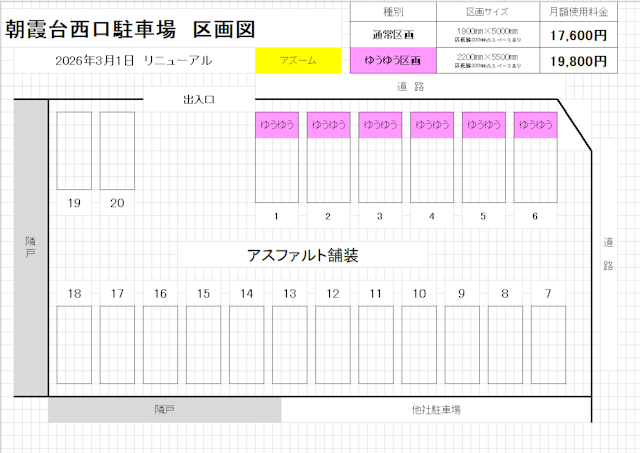This screenshot has width=640, height=453.
Task: Click the yellow アズーム cell
Action: tap(300, 61)
